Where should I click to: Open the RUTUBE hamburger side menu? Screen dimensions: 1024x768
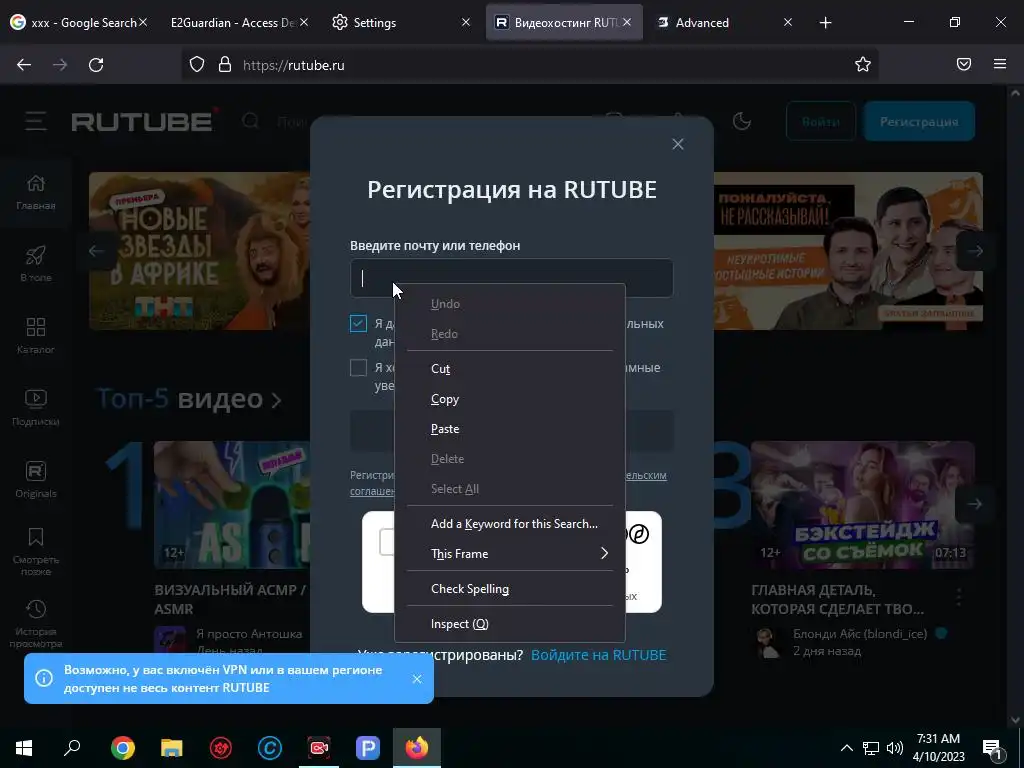[36, 121]
